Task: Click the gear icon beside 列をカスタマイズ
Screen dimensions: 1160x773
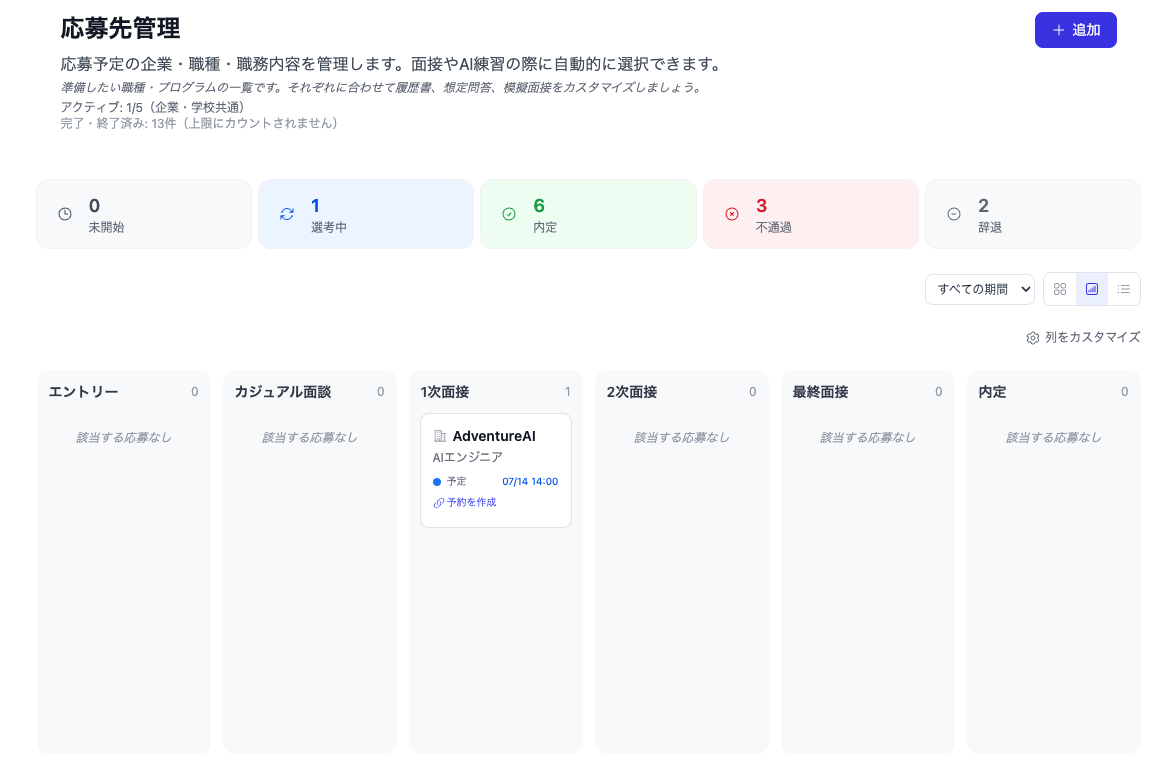Action: [x=1033, y=338]
